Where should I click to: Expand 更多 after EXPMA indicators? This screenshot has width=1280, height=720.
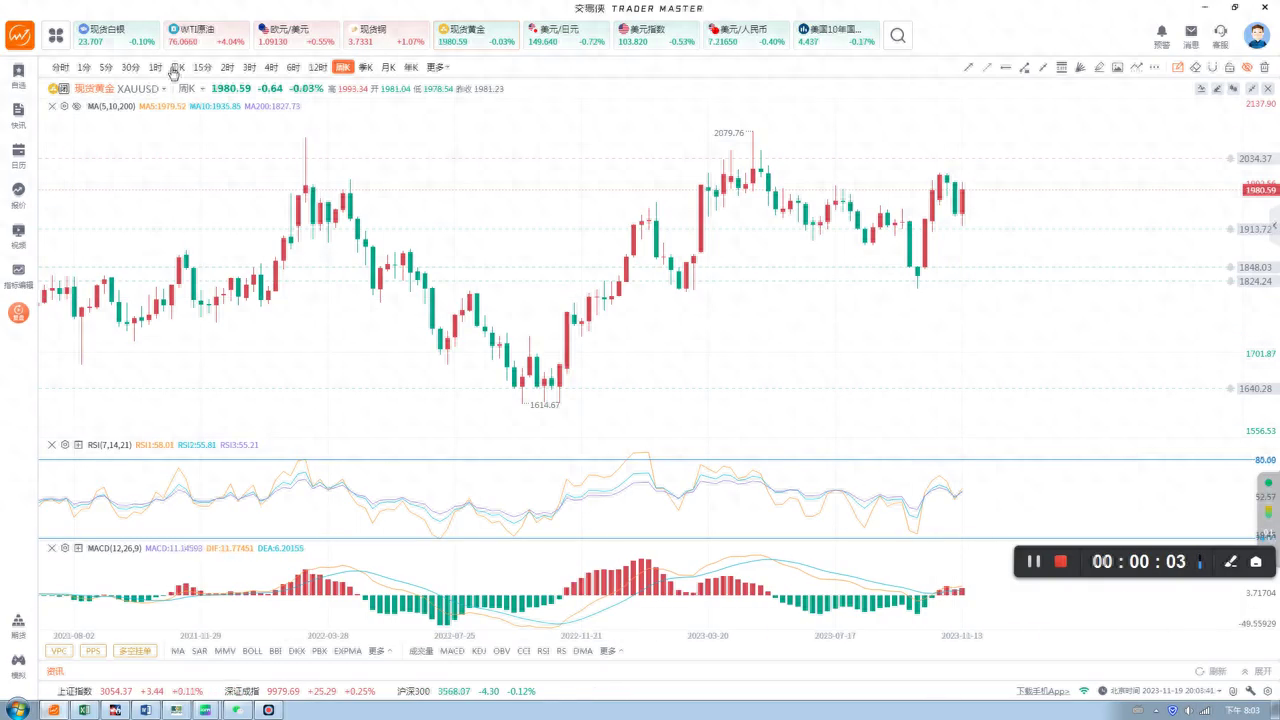(x=380, y=651)
